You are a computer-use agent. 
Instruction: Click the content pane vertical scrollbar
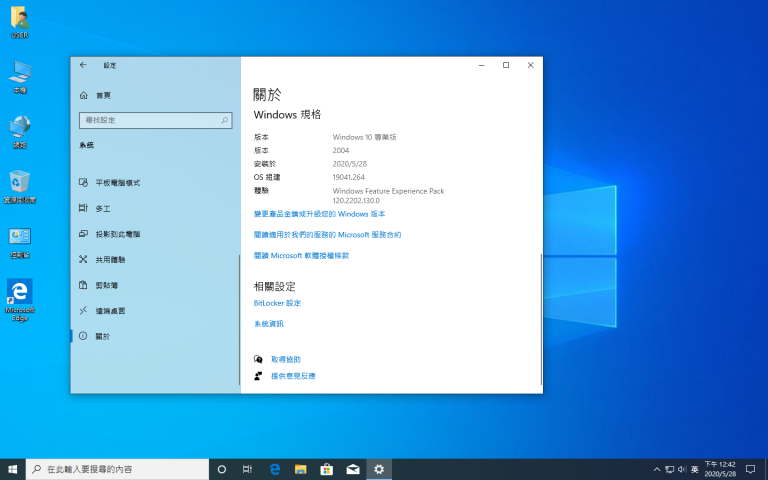click(x=541, y=319)
